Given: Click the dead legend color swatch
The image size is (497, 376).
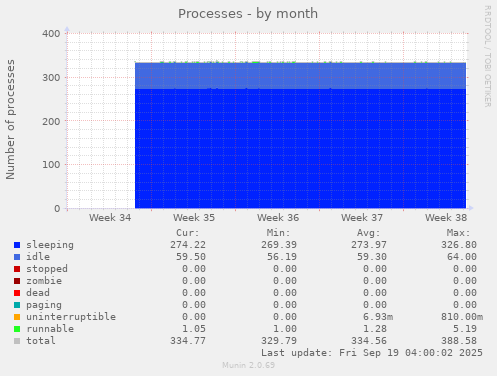Looking at the screenshot, I should pos(17,293).
